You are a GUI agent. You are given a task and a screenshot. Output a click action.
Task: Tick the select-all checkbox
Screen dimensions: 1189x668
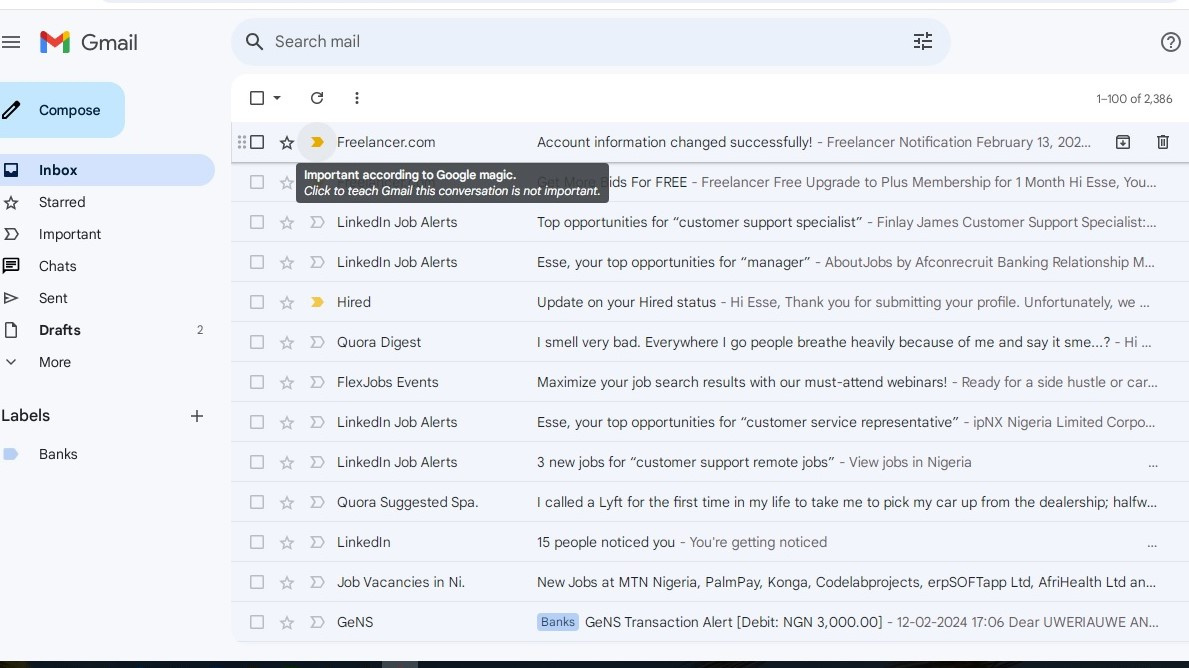(257, 98)
